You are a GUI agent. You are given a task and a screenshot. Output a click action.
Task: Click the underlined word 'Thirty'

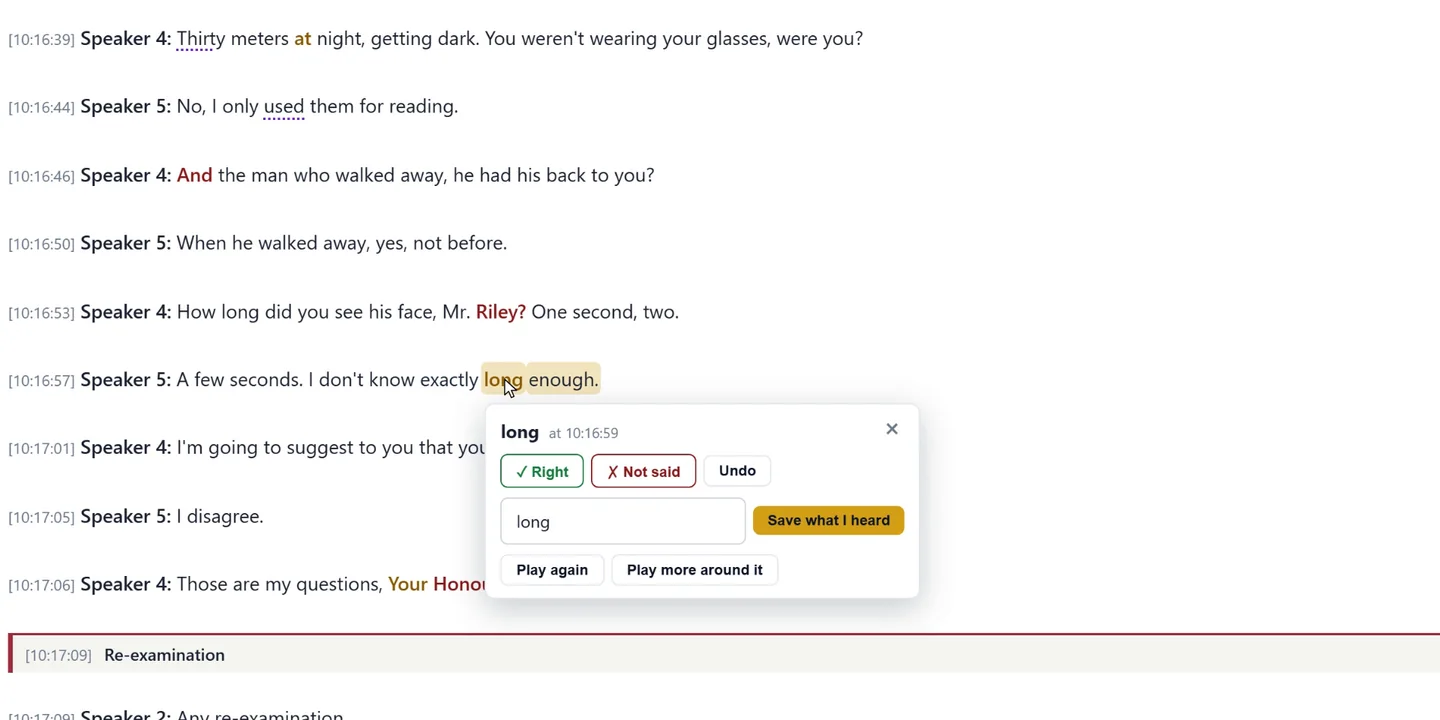click(x=201, y=39)
